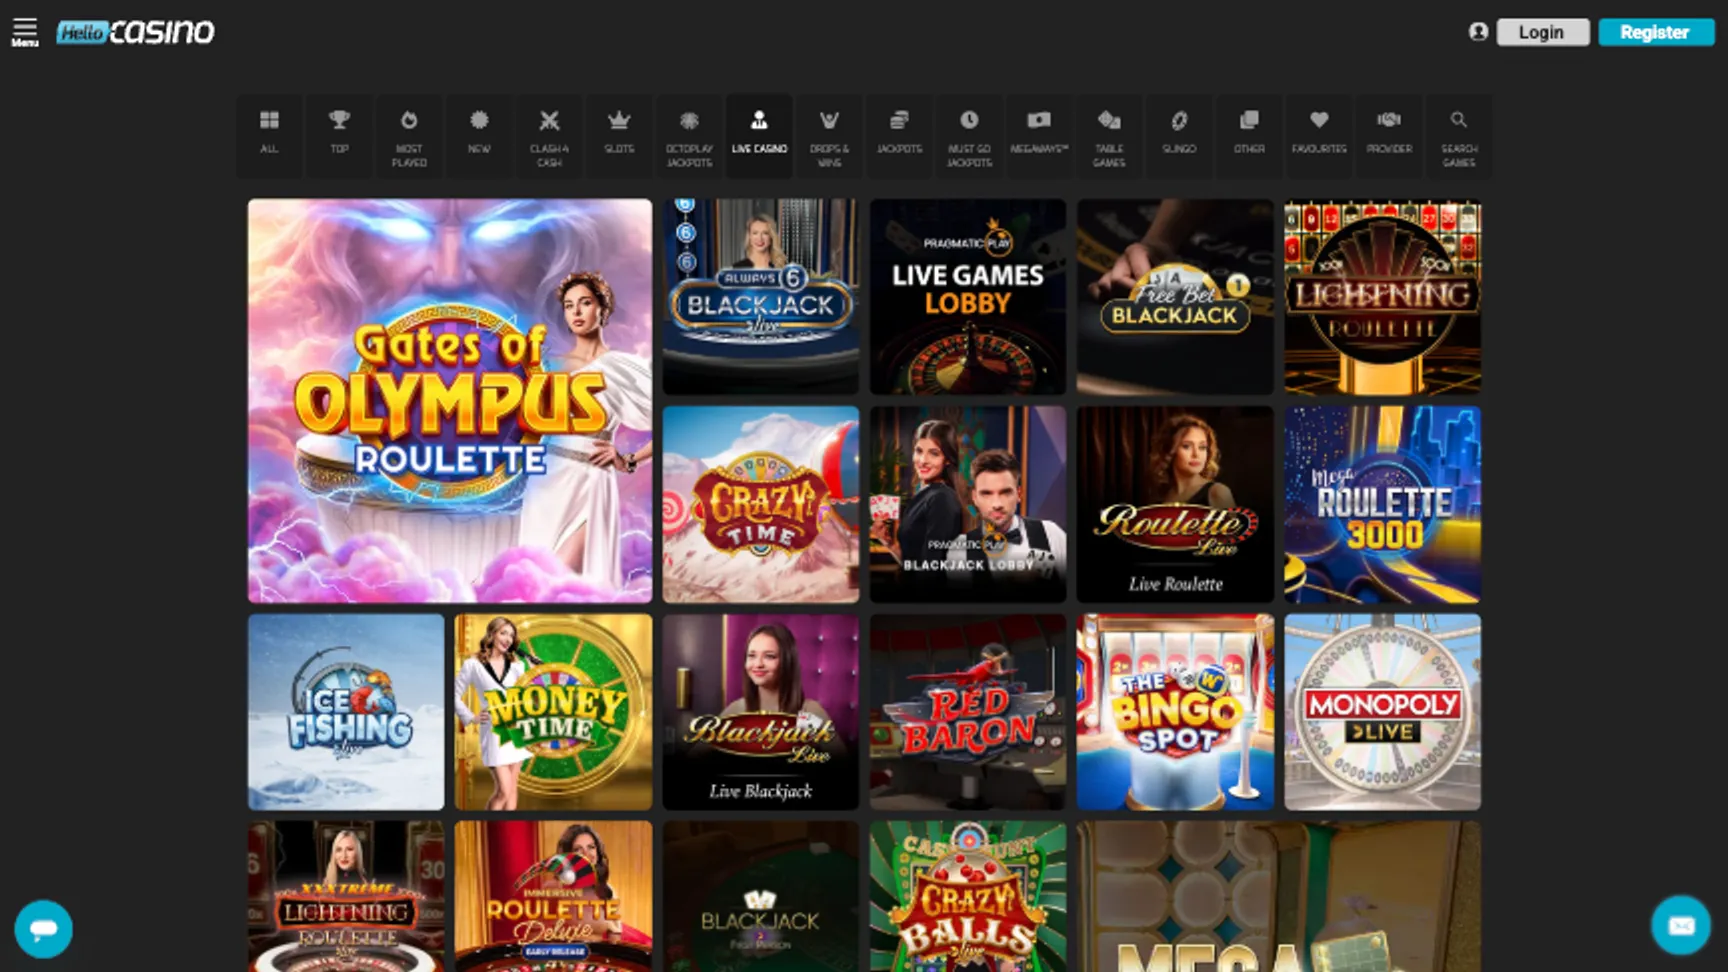
Task: Open Crazy Time game
Action: (760, 504)
